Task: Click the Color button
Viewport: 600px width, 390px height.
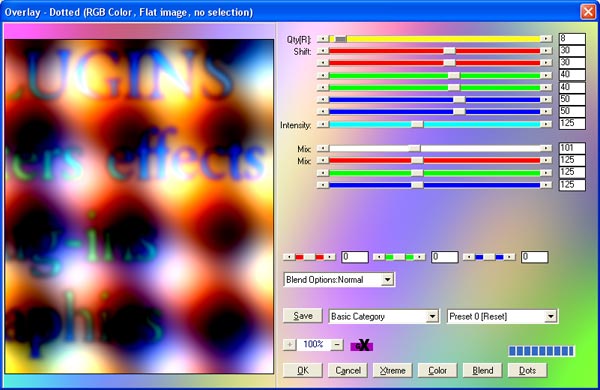Action: click(x=437, y=370)
